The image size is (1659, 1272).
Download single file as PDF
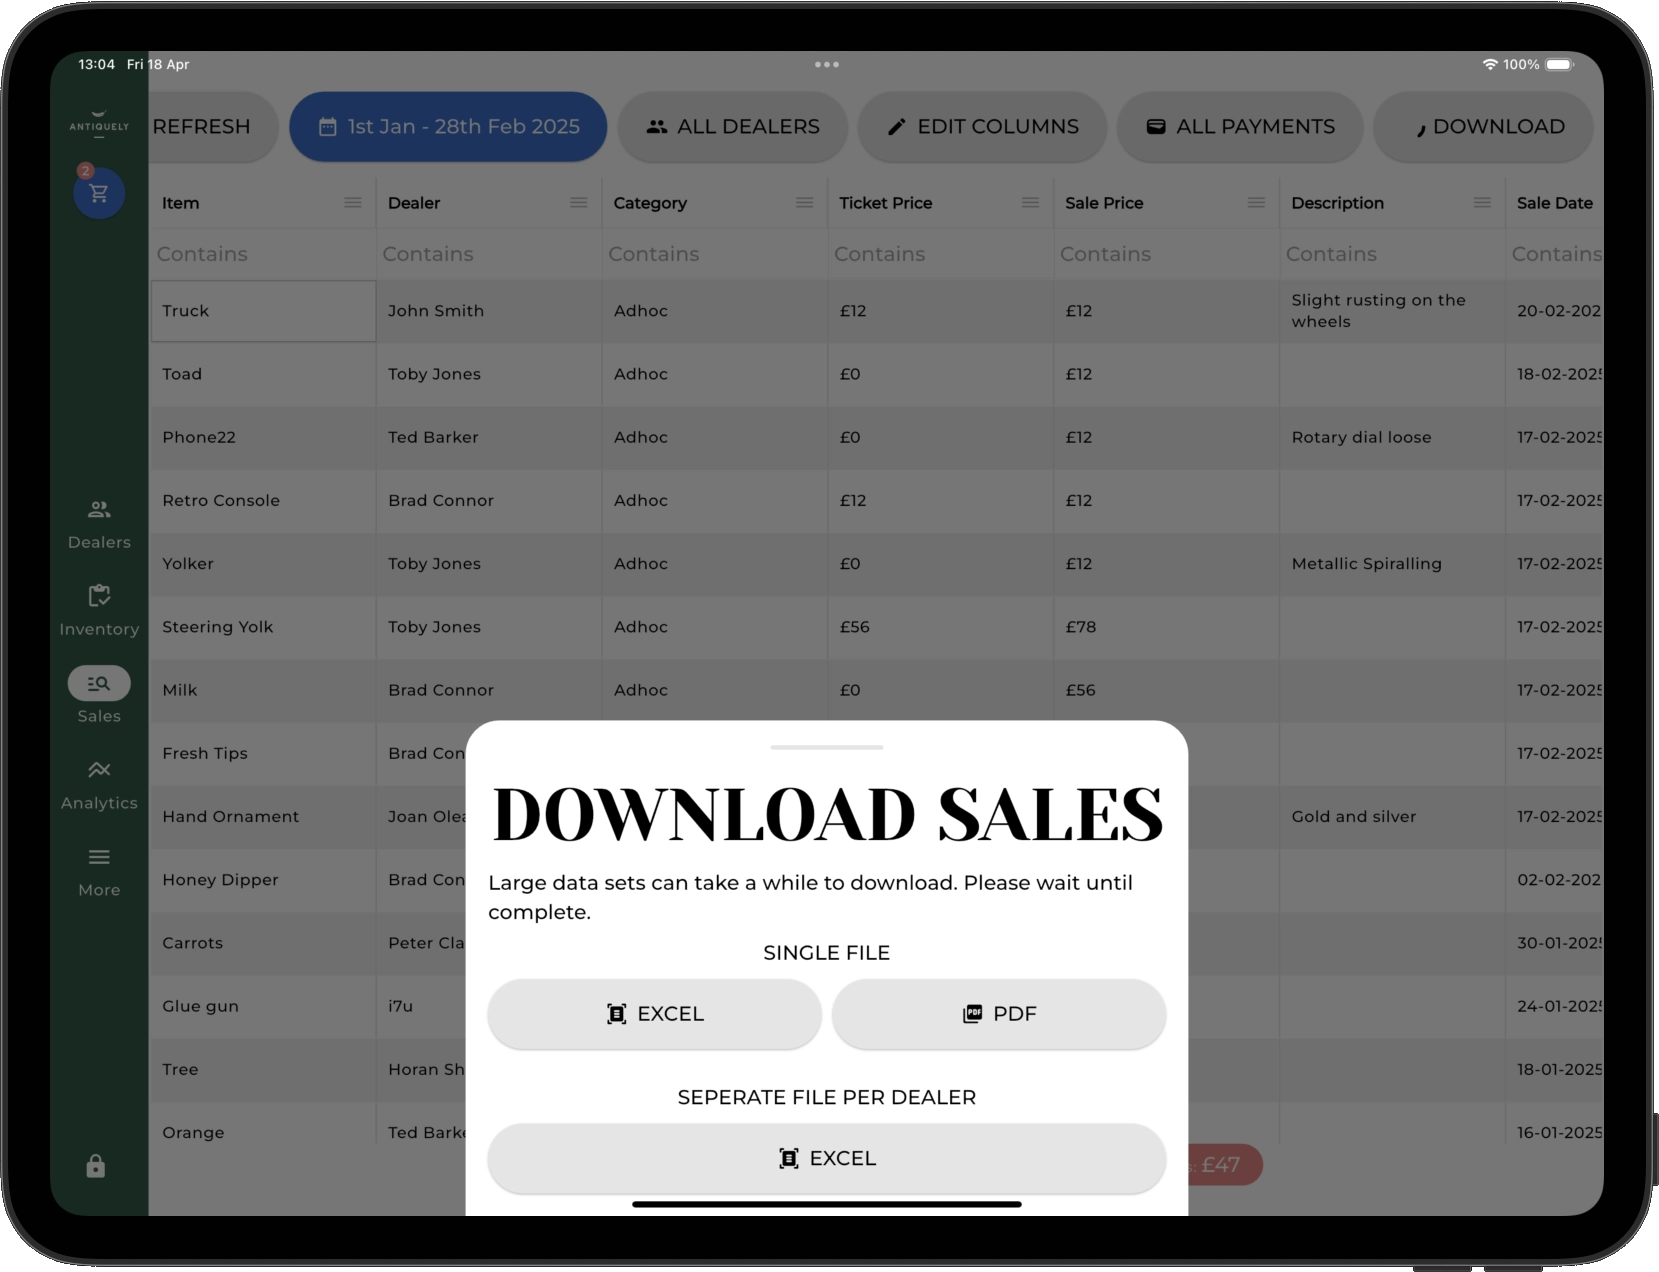pyautogui.click(x=999, y=1014)
